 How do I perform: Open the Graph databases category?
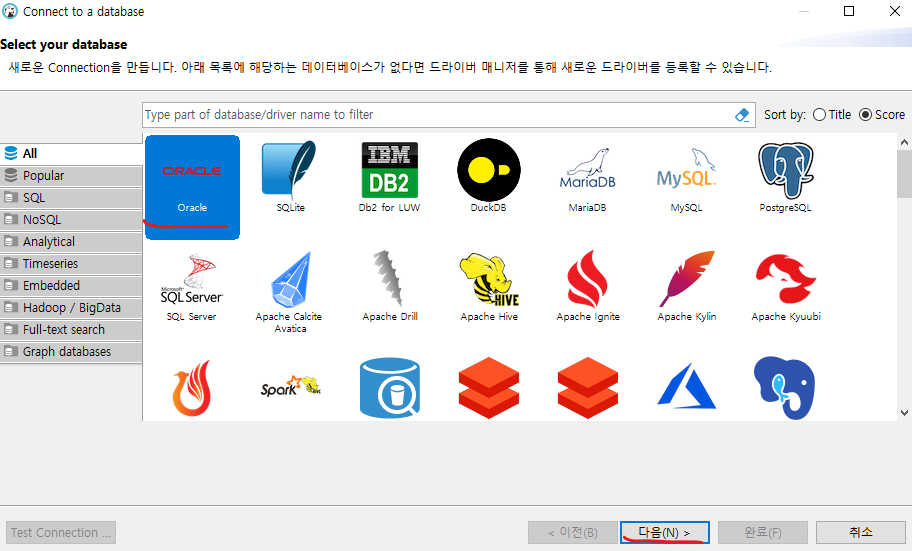click(71, 352)
